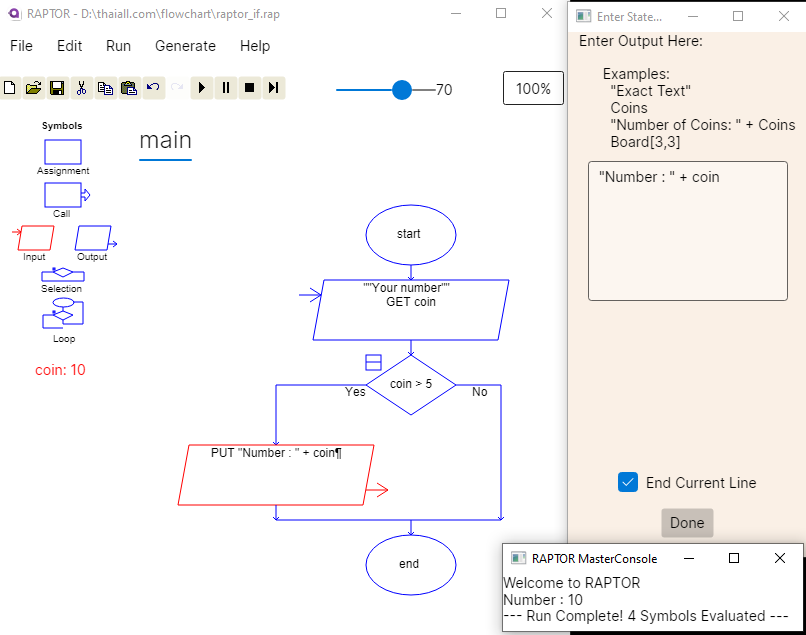Undo the last action with the arrow icon
Image resolution: width=806 pixels, height=635 pixels.
pyautogui.click(x=153, y=88)
